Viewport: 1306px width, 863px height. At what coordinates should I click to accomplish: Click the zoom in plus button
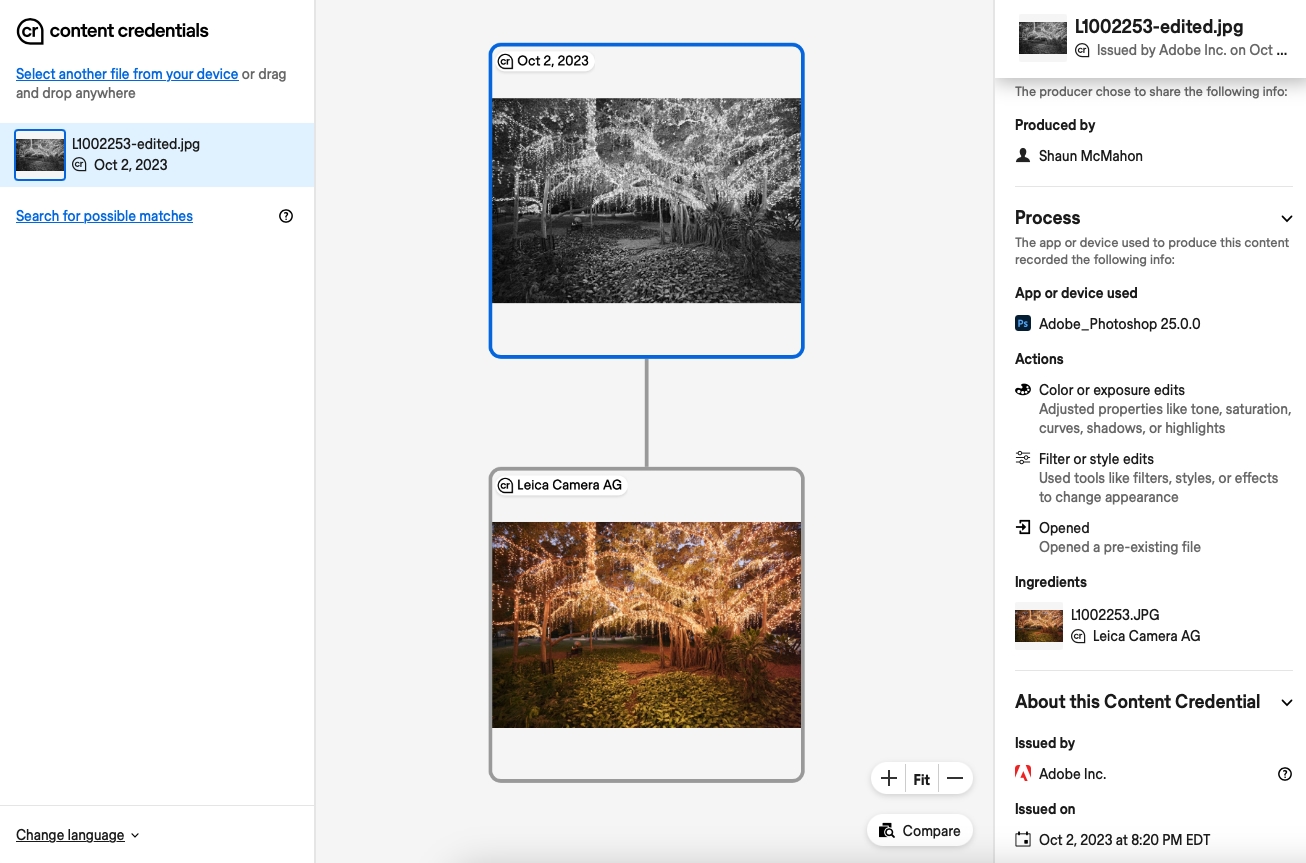pyautogui.click(x=888, y=778)
